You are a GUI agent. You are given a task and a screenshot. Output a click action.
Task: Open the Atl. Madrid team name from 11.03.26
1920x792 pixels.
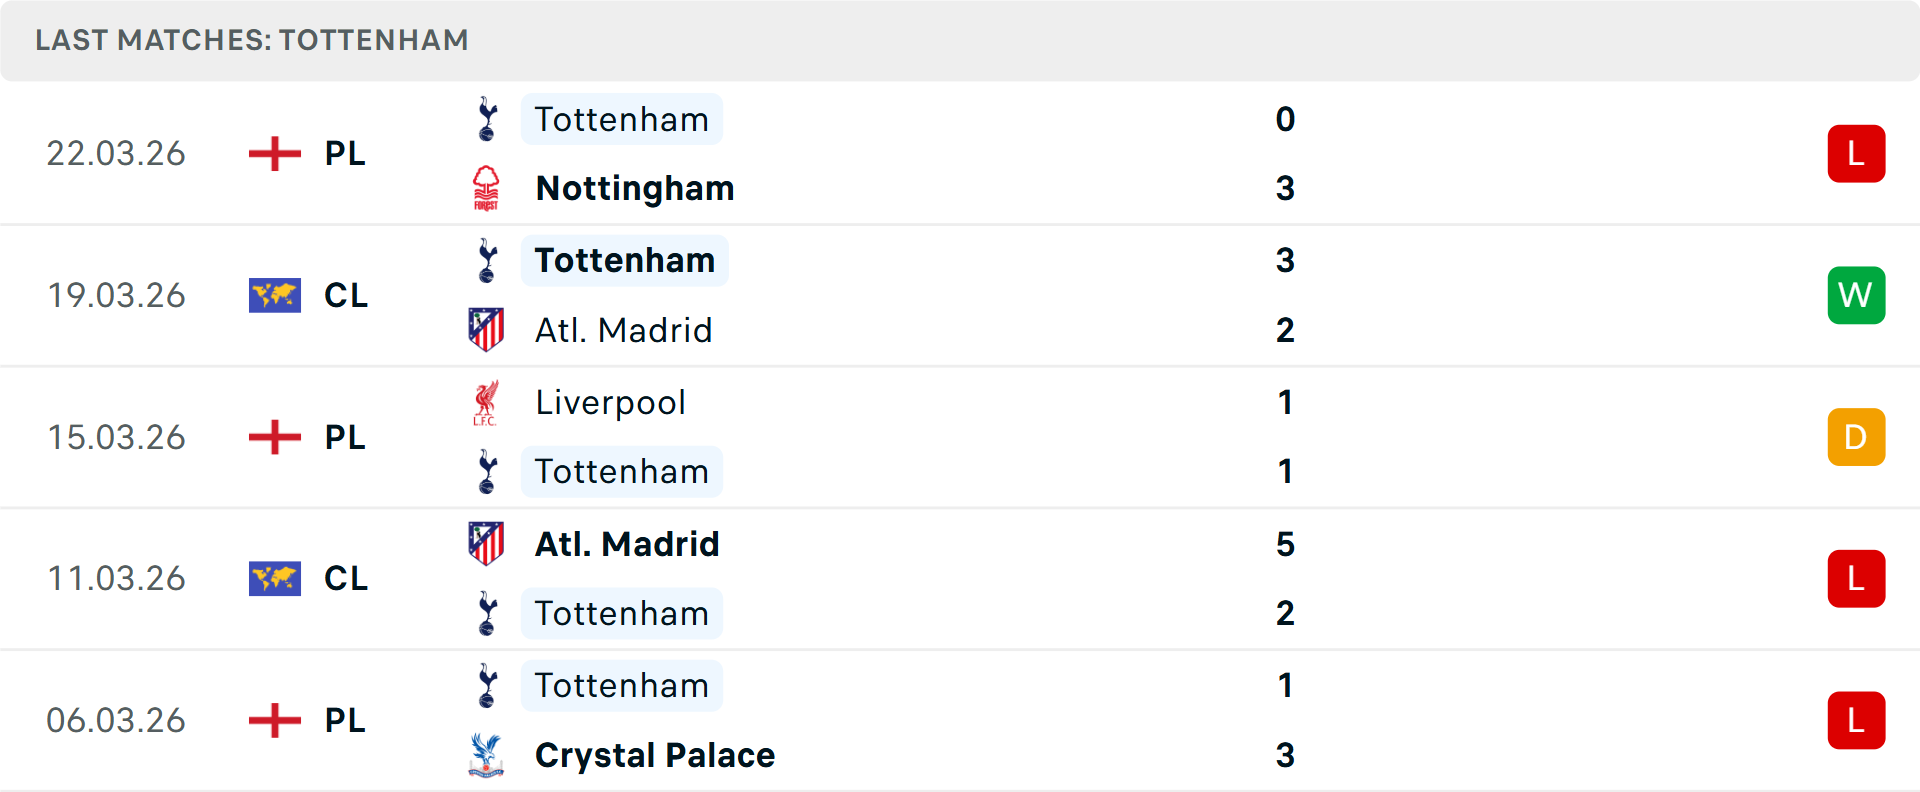[626, 544]
